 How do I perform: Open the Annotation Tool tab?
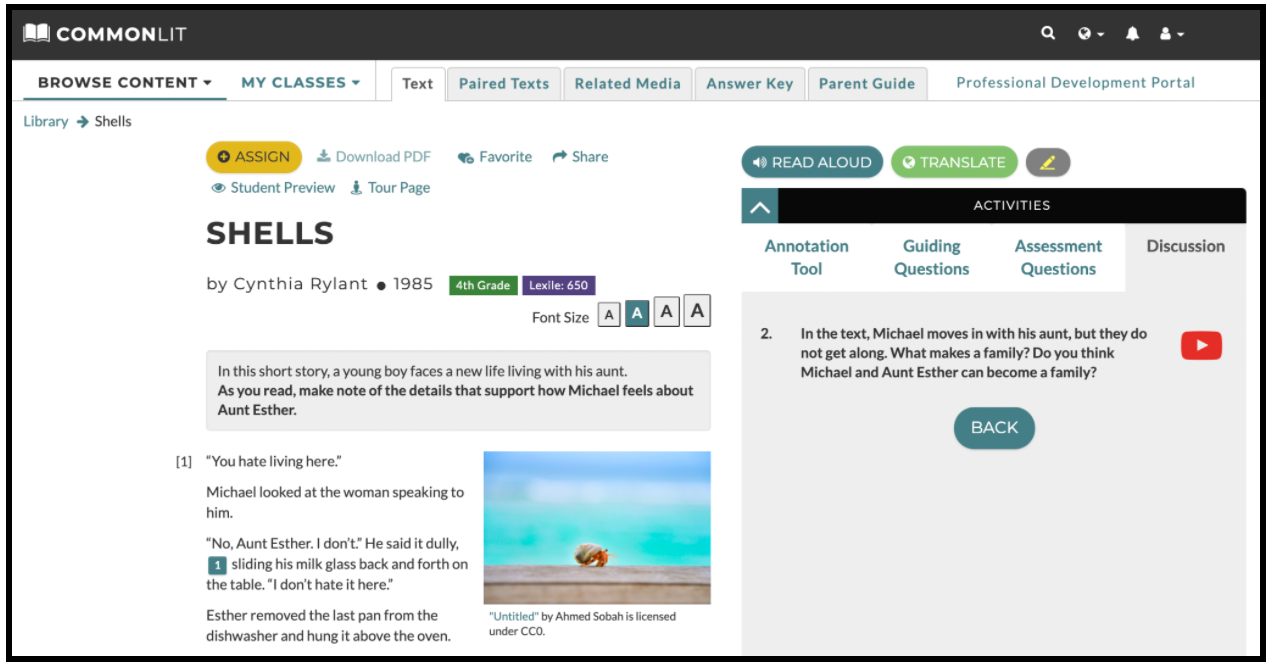pos(806,257)
